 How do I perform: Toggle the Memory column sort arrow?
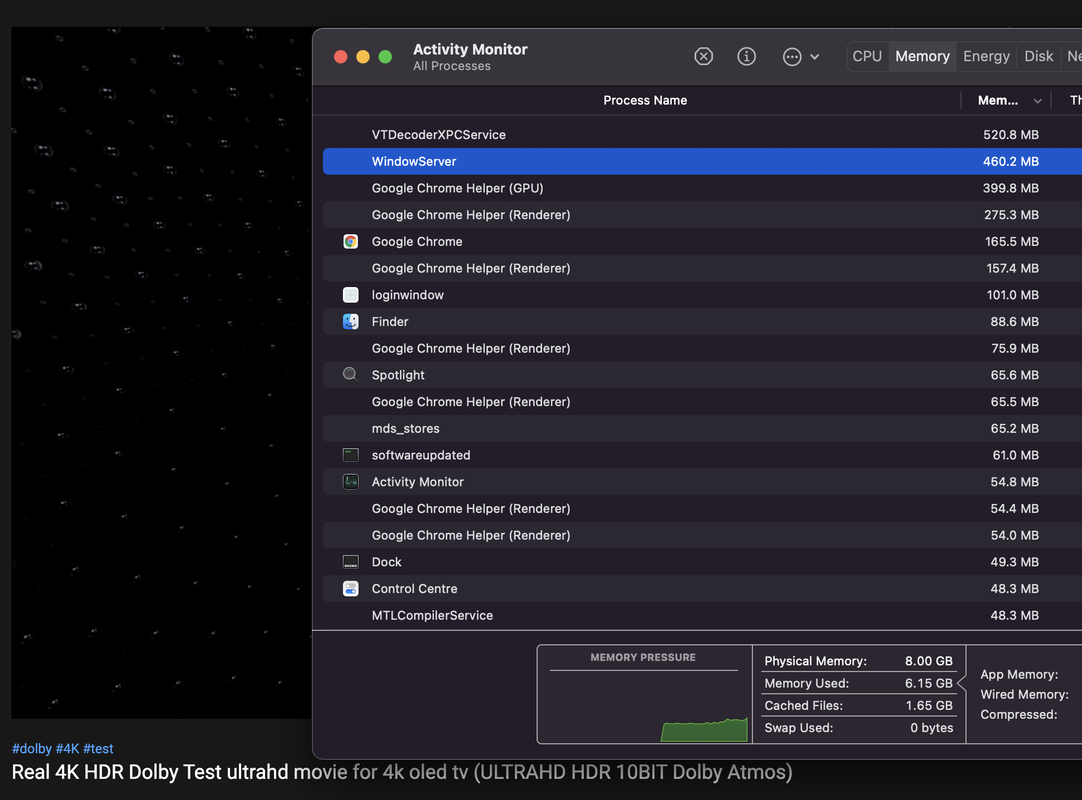tap(1036, 101)
